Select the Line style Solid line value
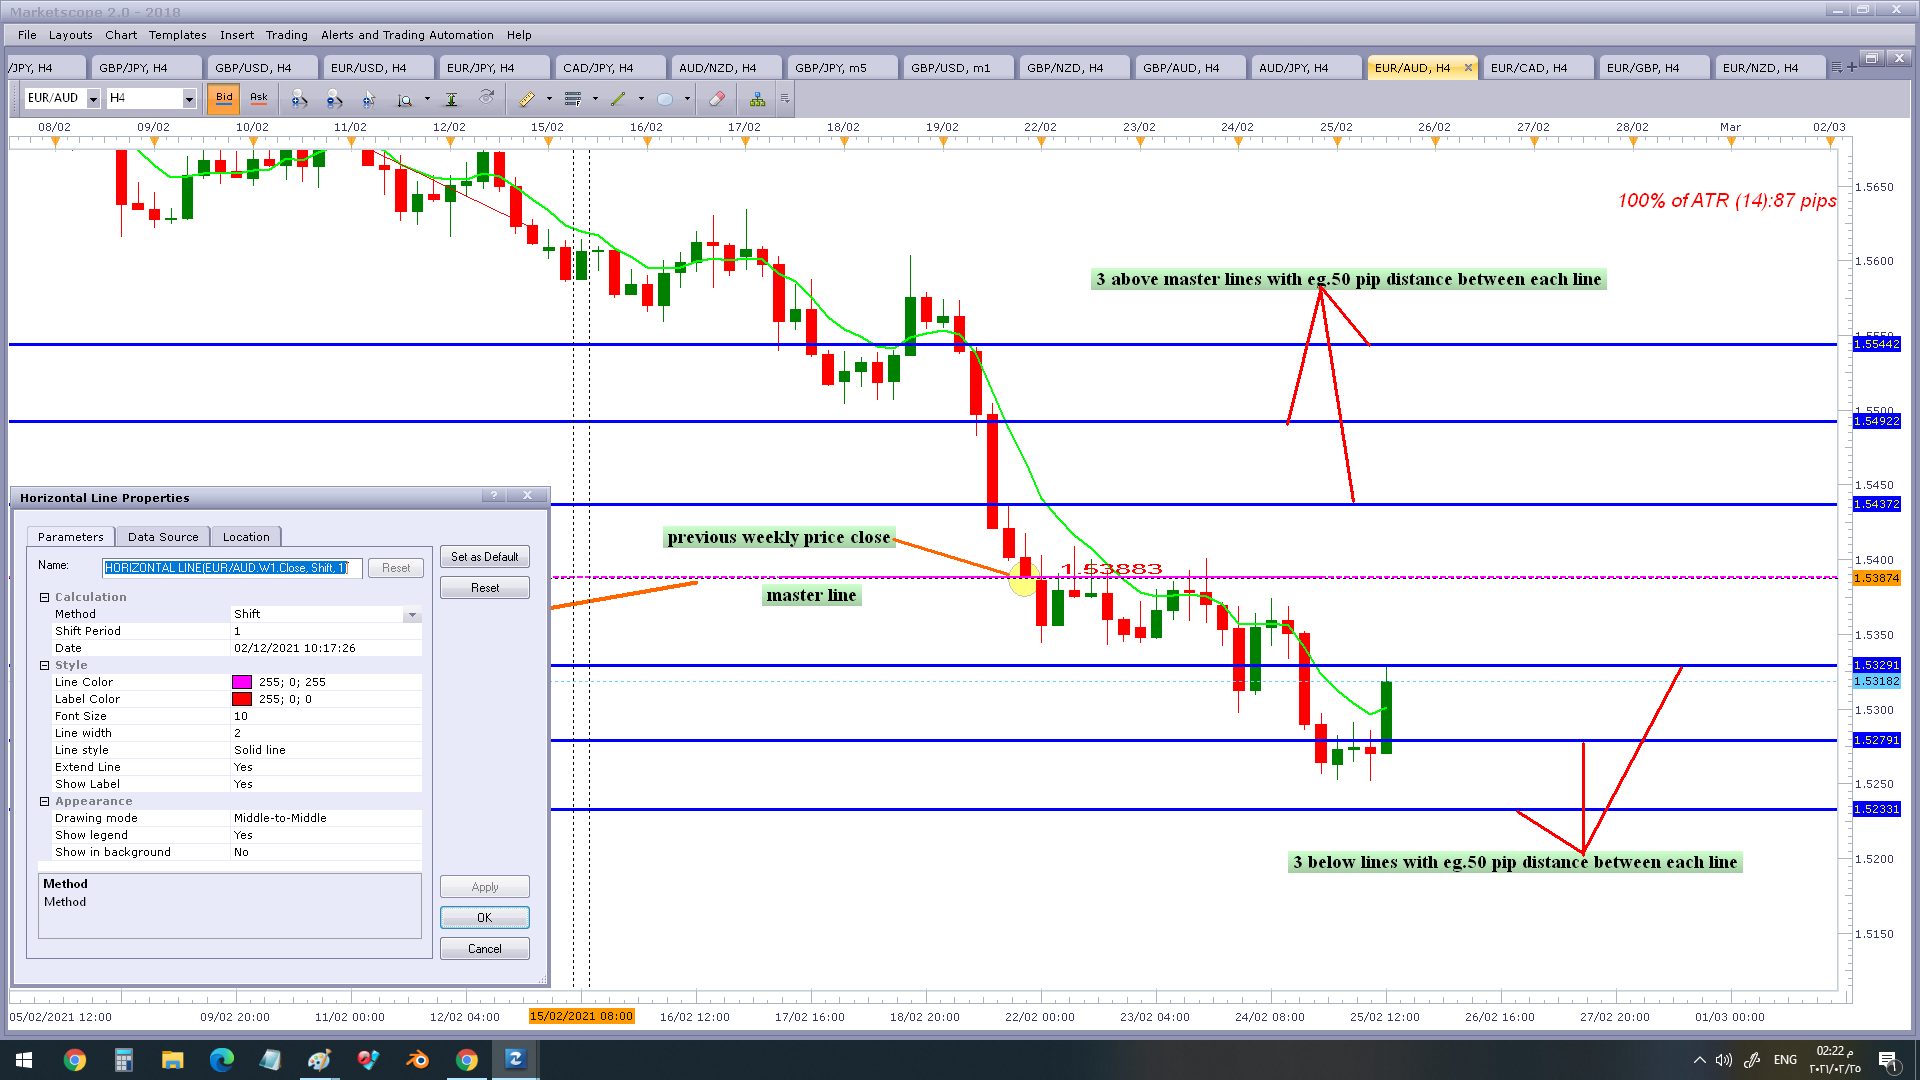Image resolution: width=1920 pixels, height=1080 pixels. (x=326, y=750)
